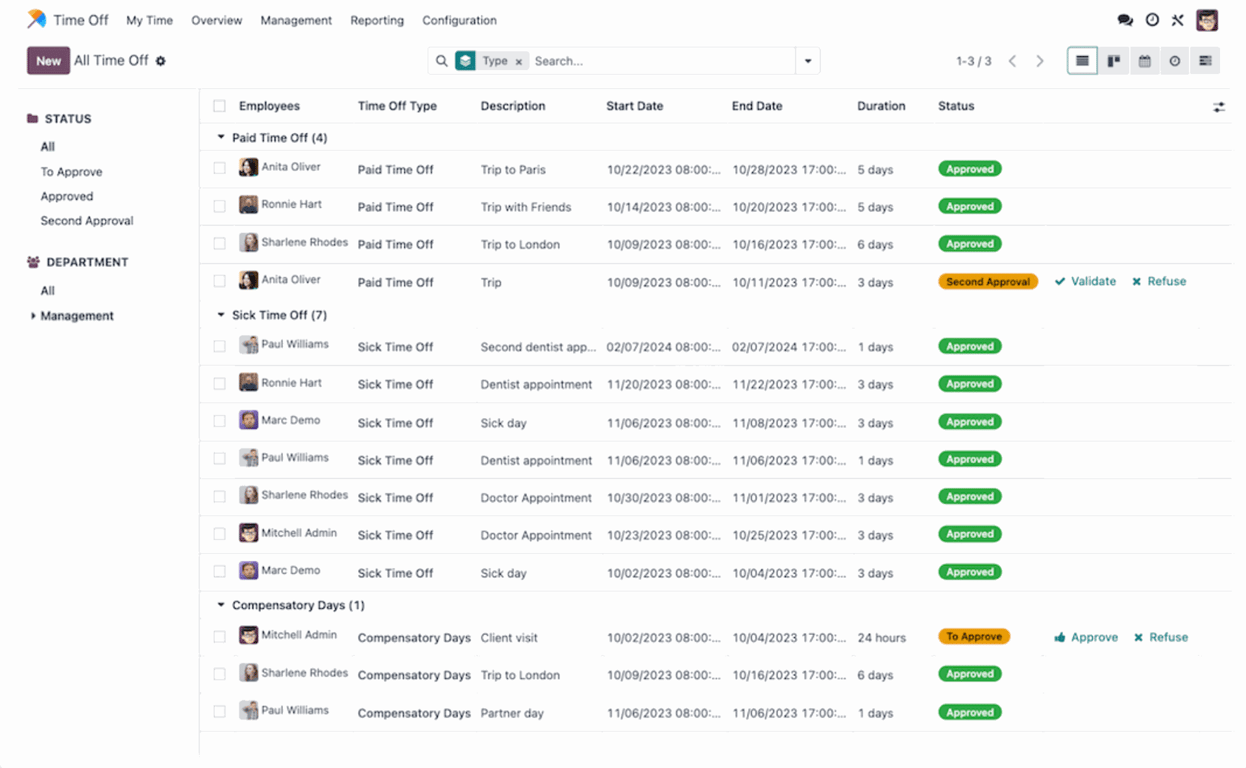Screen dimensions: 1246x768
Task: Open the developer tools menu
Action: (1177, 19)
